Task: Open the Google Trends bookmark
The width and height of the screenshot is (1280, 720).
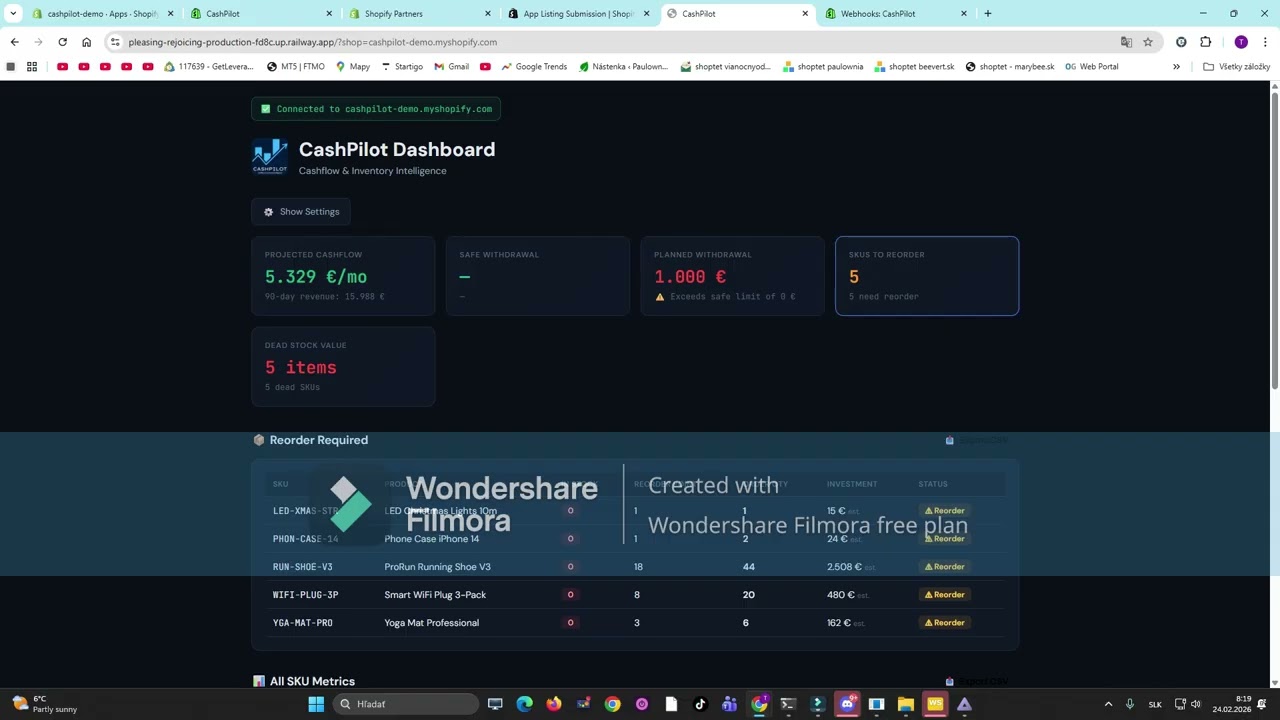Action: (534, 67)
